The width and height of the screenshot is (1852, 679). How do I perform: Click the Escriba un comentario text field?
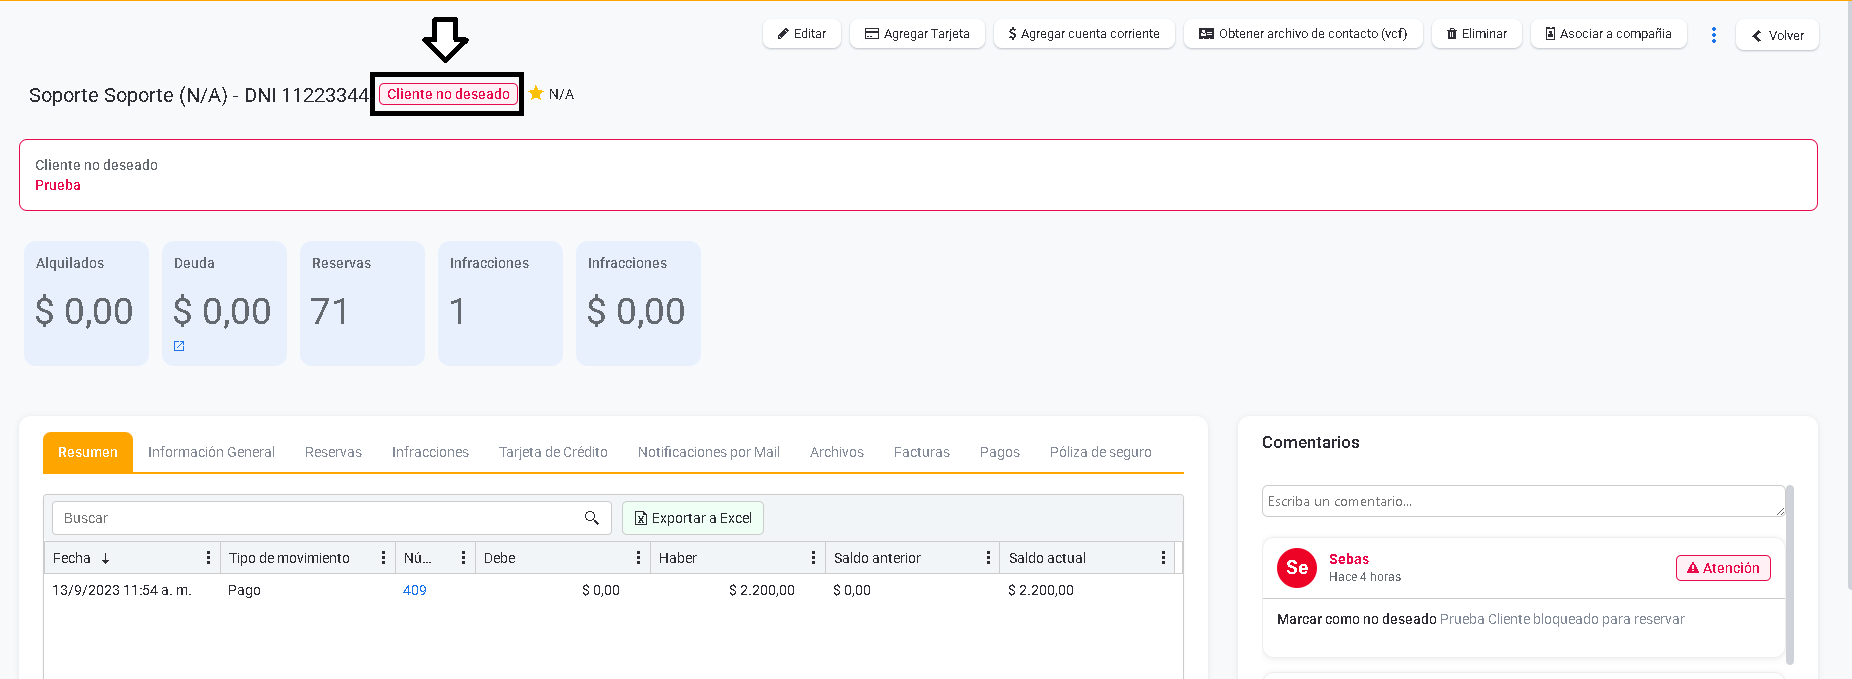[1521, 501]
